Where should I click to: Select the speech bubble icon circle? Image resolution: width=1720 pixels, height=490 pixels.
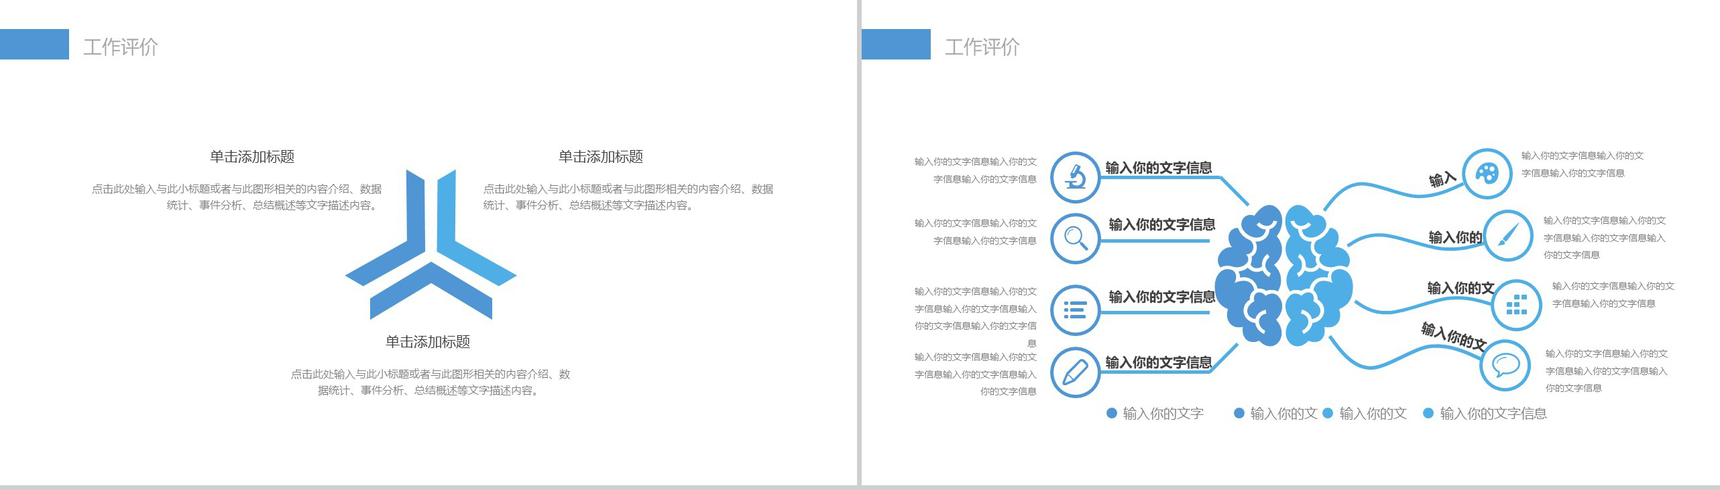click(x=1505, y=366)
